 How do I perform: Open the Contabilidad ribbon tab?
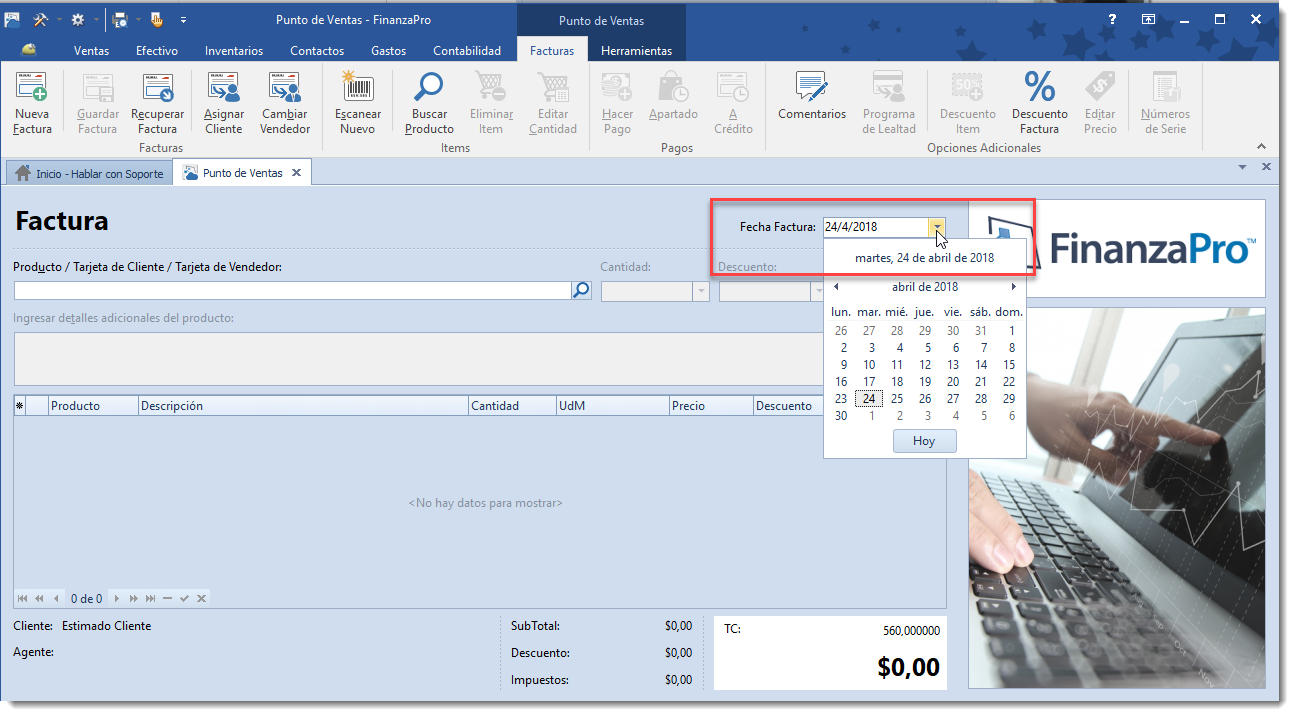(x=467, y=51)
